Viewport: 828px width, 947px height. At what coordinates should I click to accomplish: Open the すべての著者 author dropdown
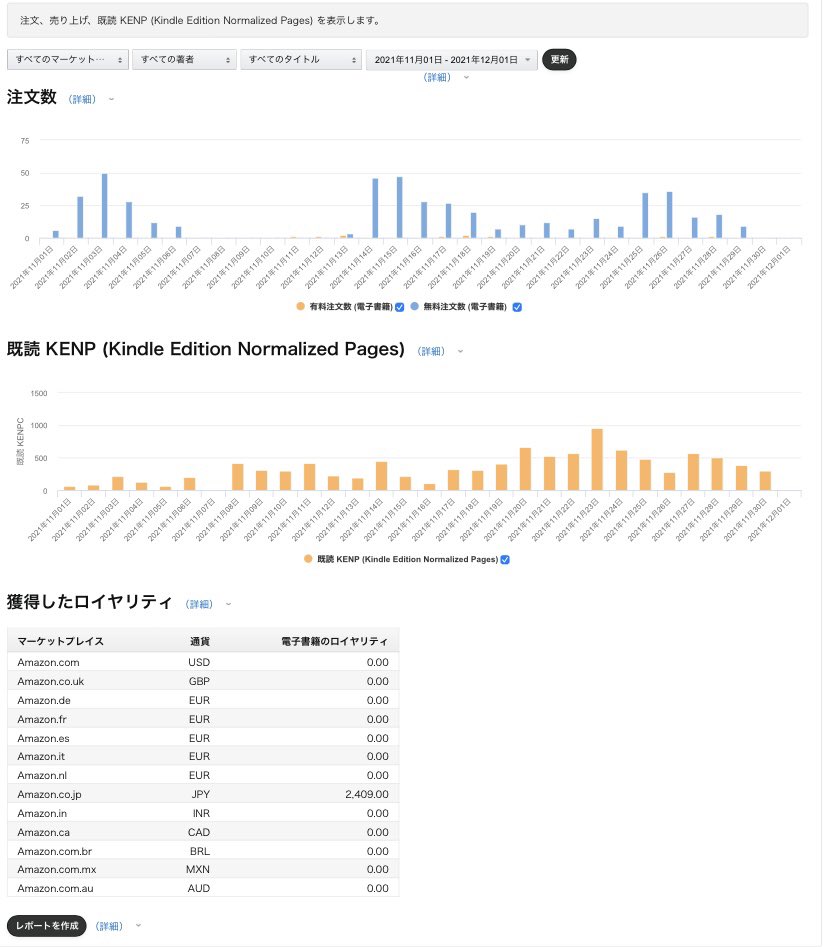184,59
